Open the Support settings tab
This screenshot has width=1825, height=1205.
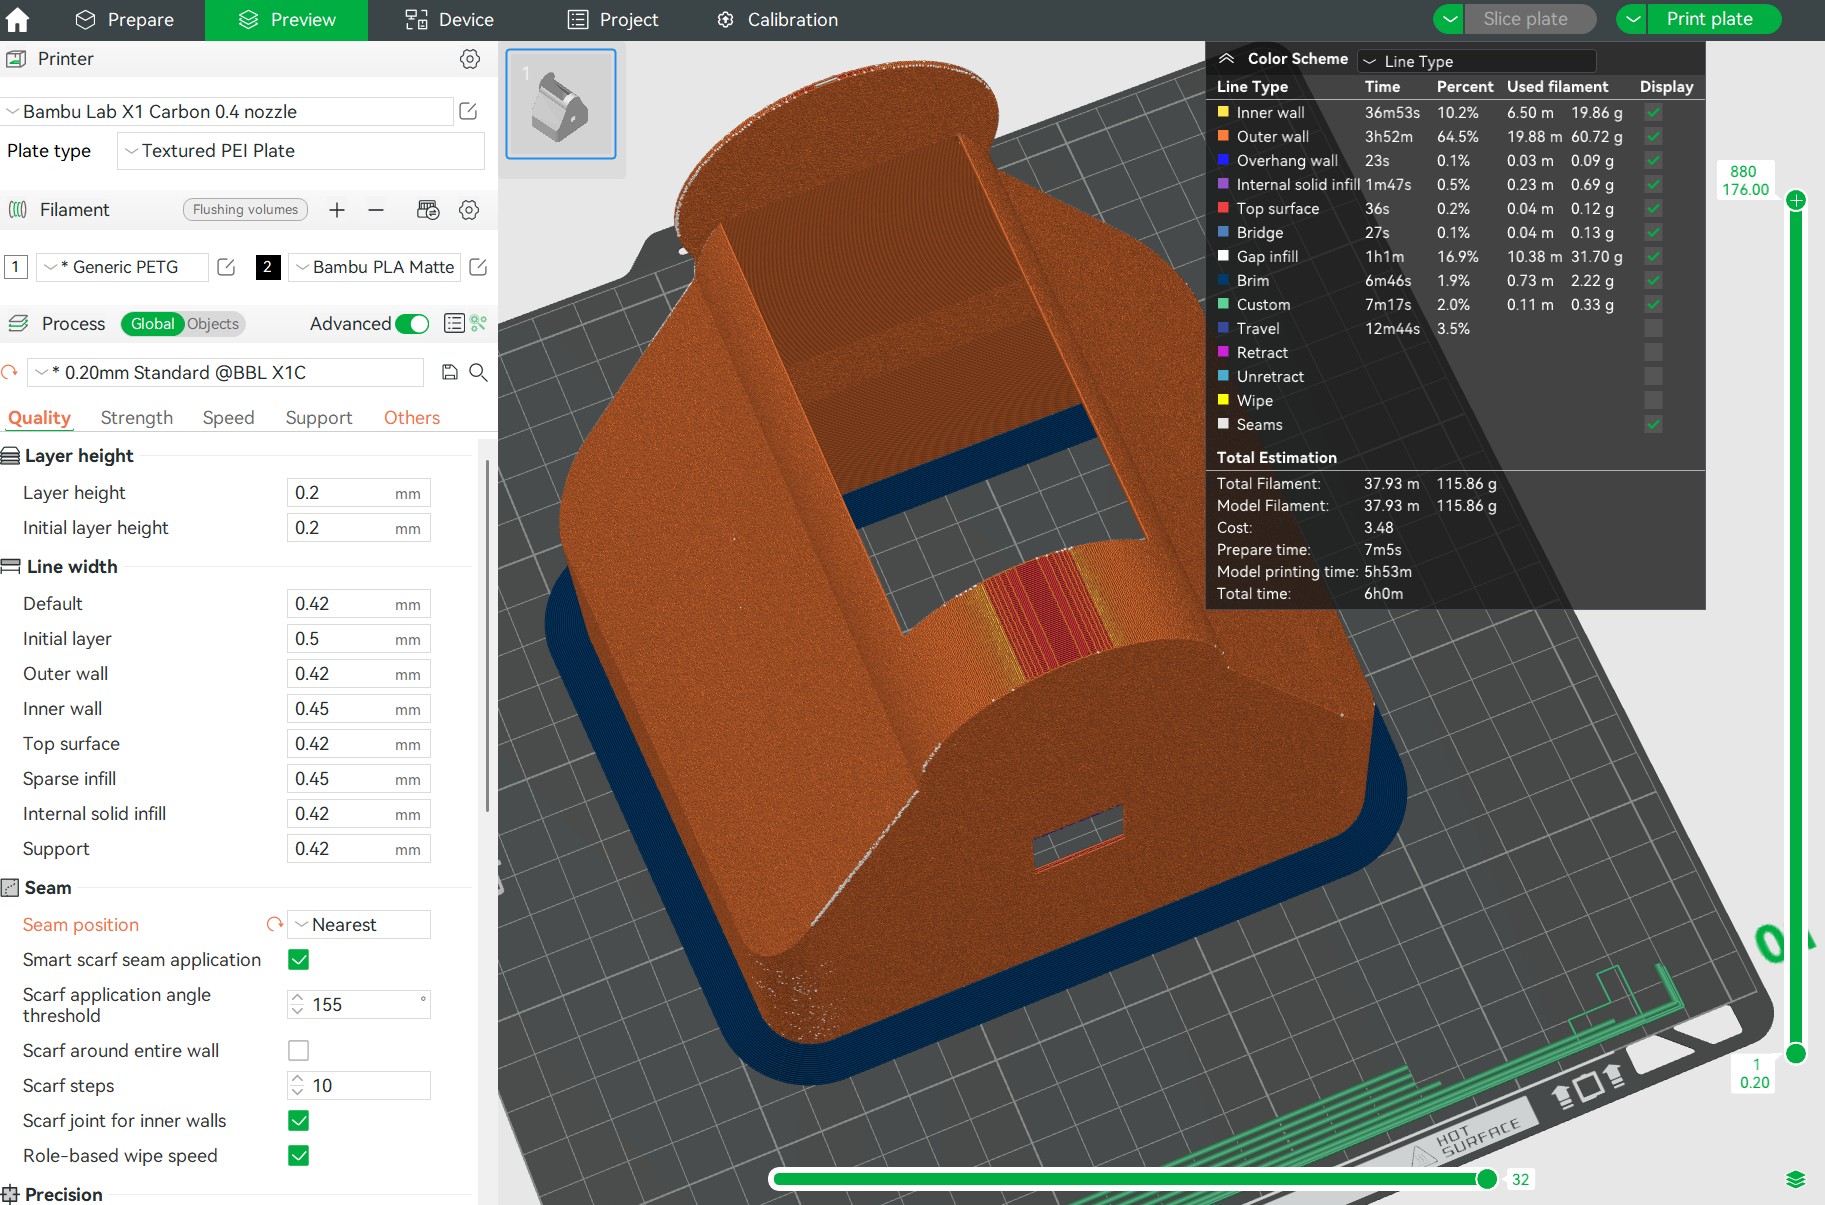click(x=319, y=418)
